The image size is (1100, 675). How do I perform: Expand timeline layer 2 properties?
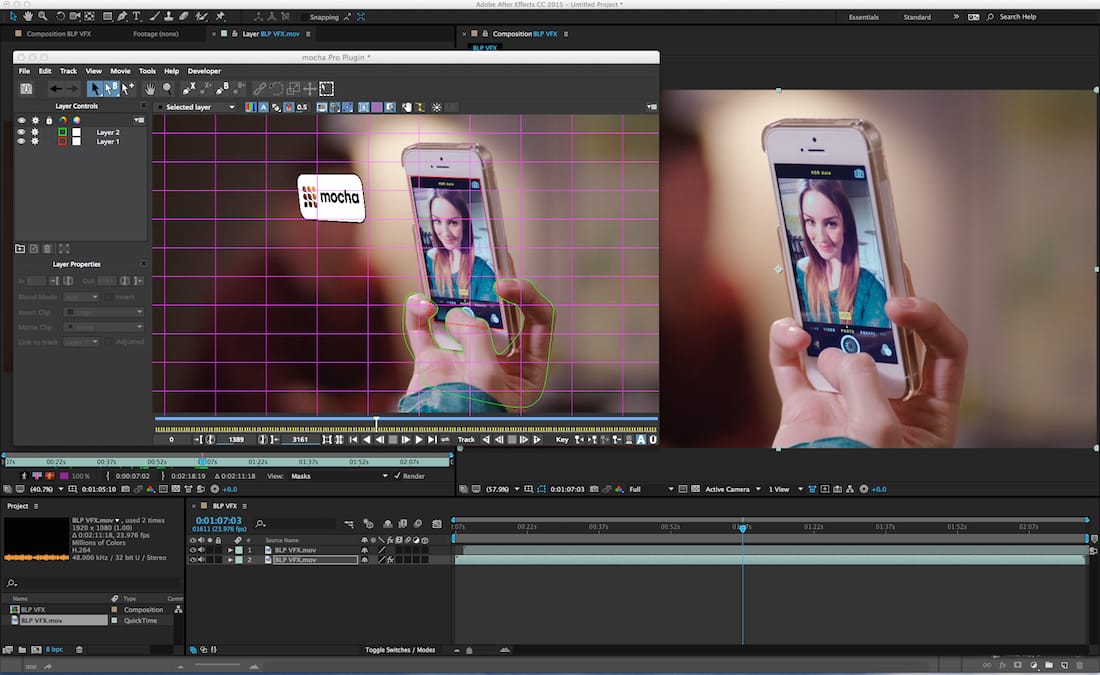click(230, 560)
